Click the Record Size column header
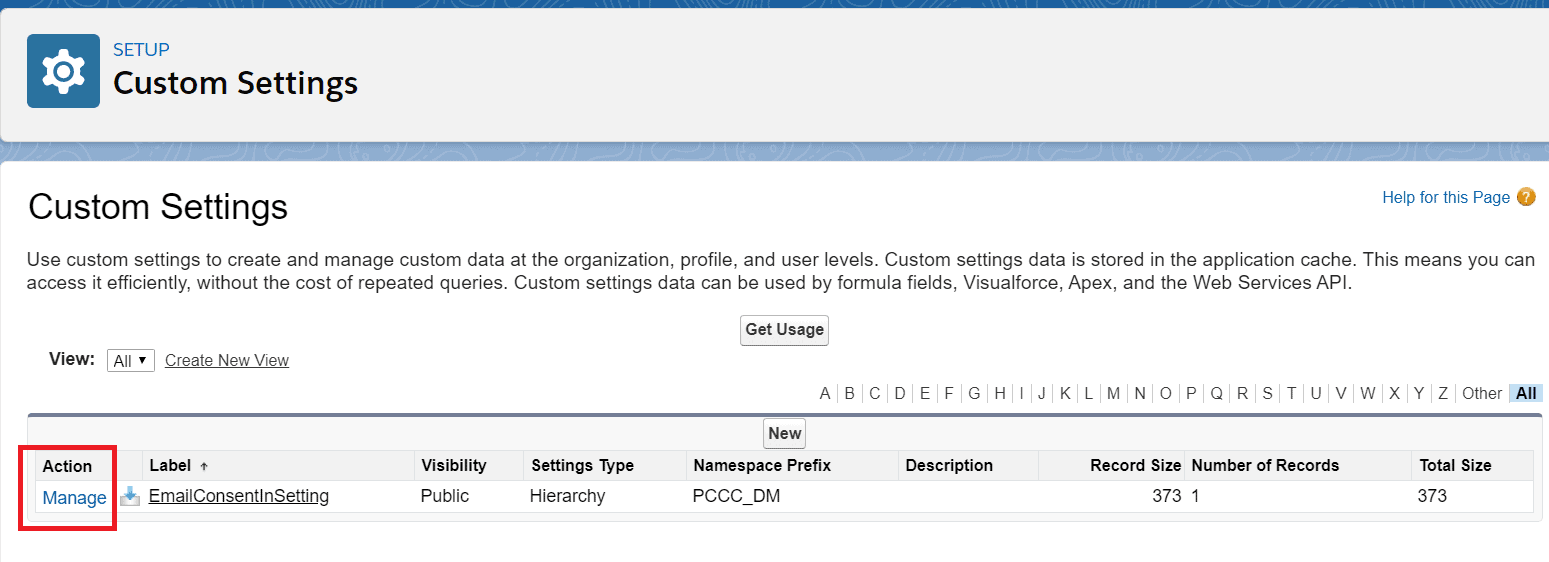Screen dimensions: 1549x562 pos(1135,465)
